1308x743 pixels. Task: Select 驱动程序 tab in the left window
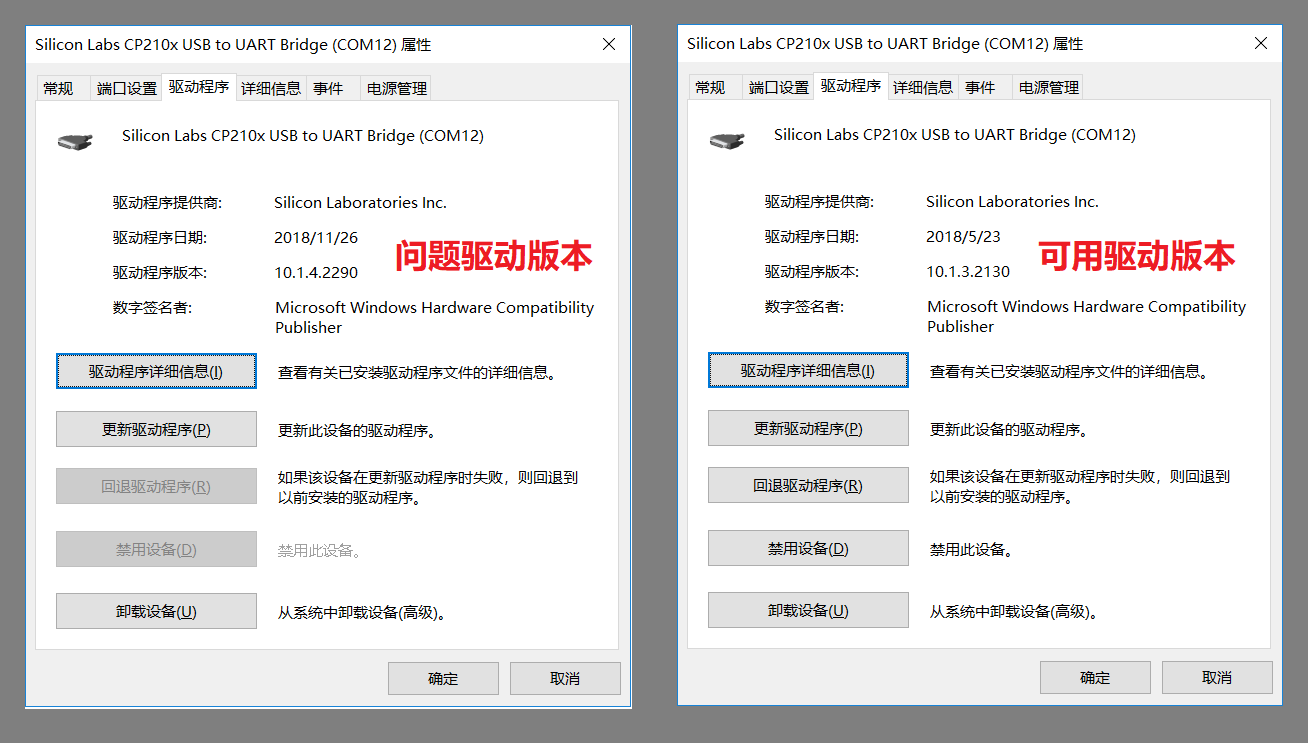199,86
